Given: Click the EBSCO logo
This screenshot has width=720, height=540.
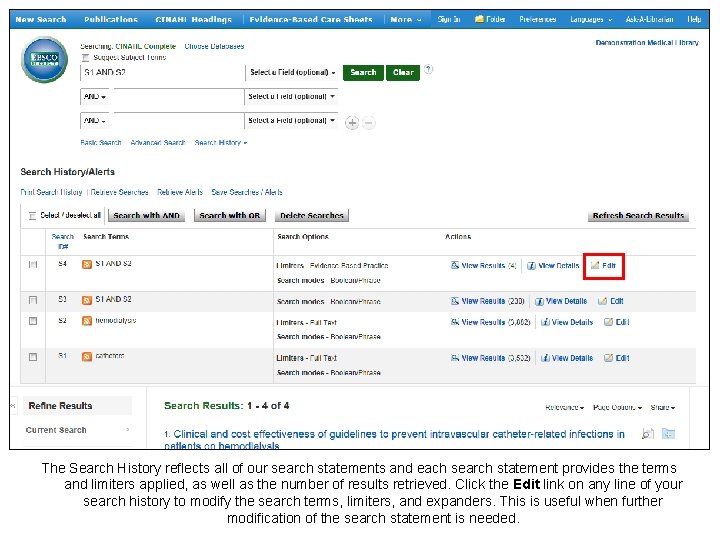Looking at the screenshot, I should point(45,60).
